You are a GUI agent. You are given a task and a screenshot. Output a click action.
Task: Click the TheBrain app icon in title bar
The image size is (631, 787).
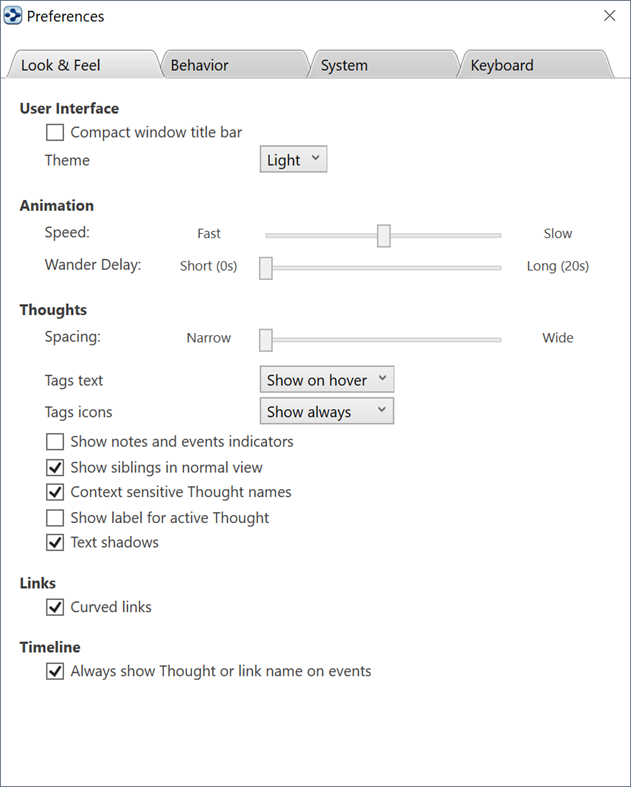(x=14, y=16)
